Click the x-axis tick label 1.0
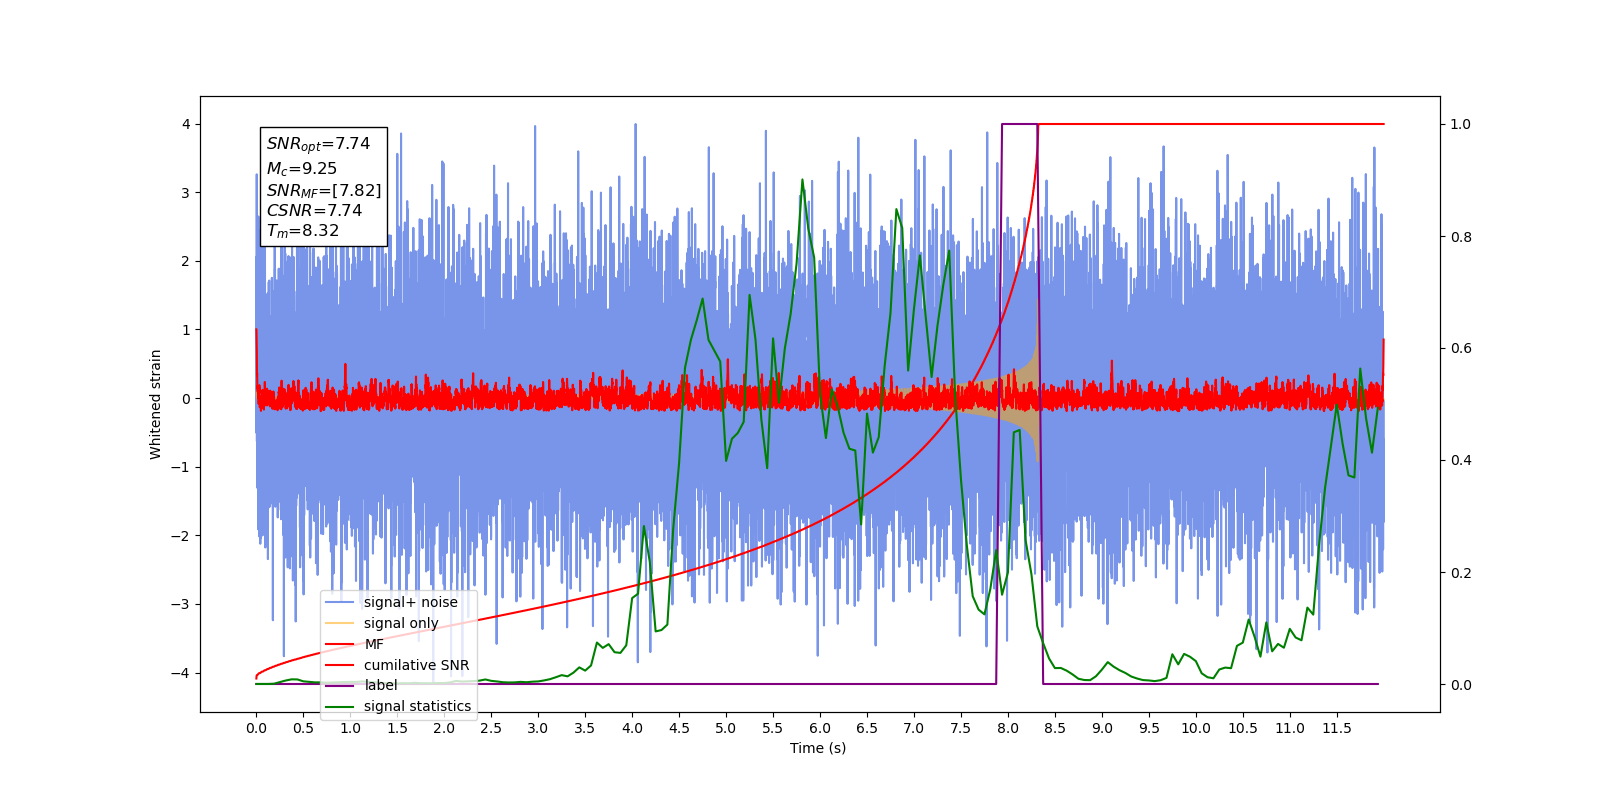 pyautogui.click(x=350, y=728)
